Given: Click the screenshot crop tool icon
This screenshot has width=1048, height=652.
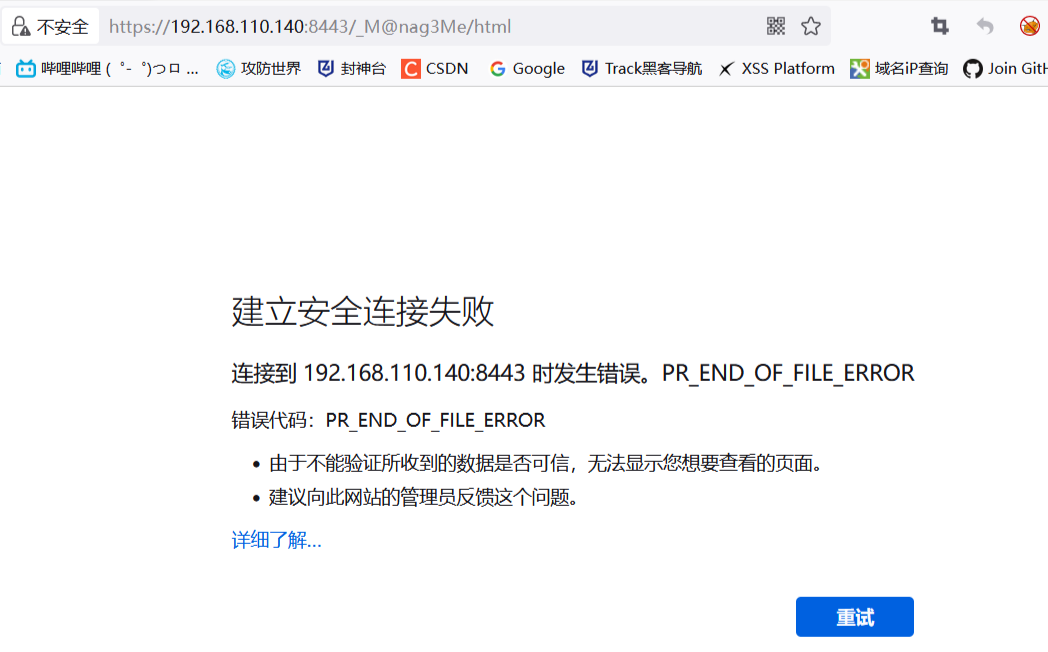Looking at the screenshot, I should (940, 26).
